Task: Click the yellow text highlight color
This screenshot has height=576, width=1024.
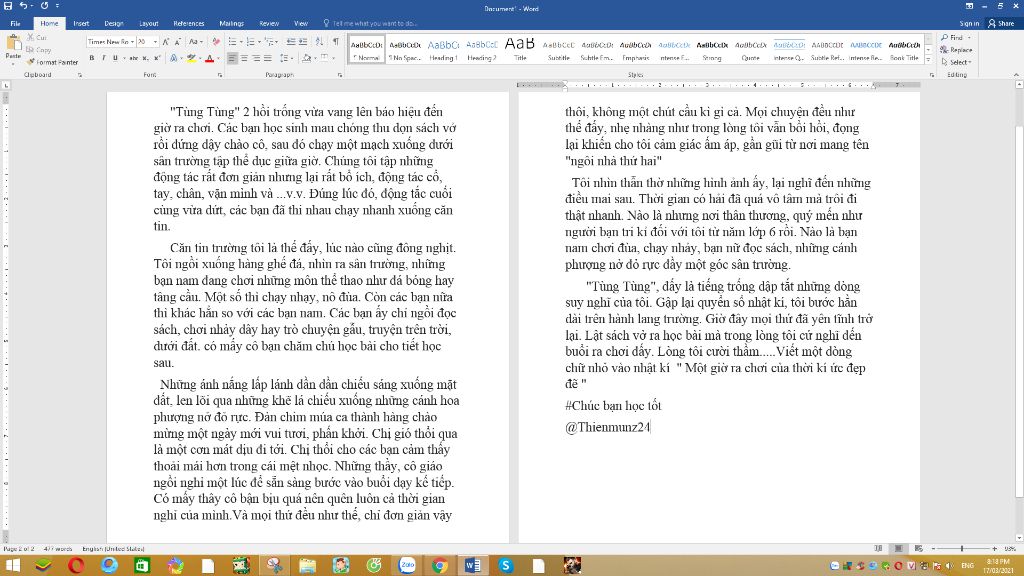Action: point(191,58)
